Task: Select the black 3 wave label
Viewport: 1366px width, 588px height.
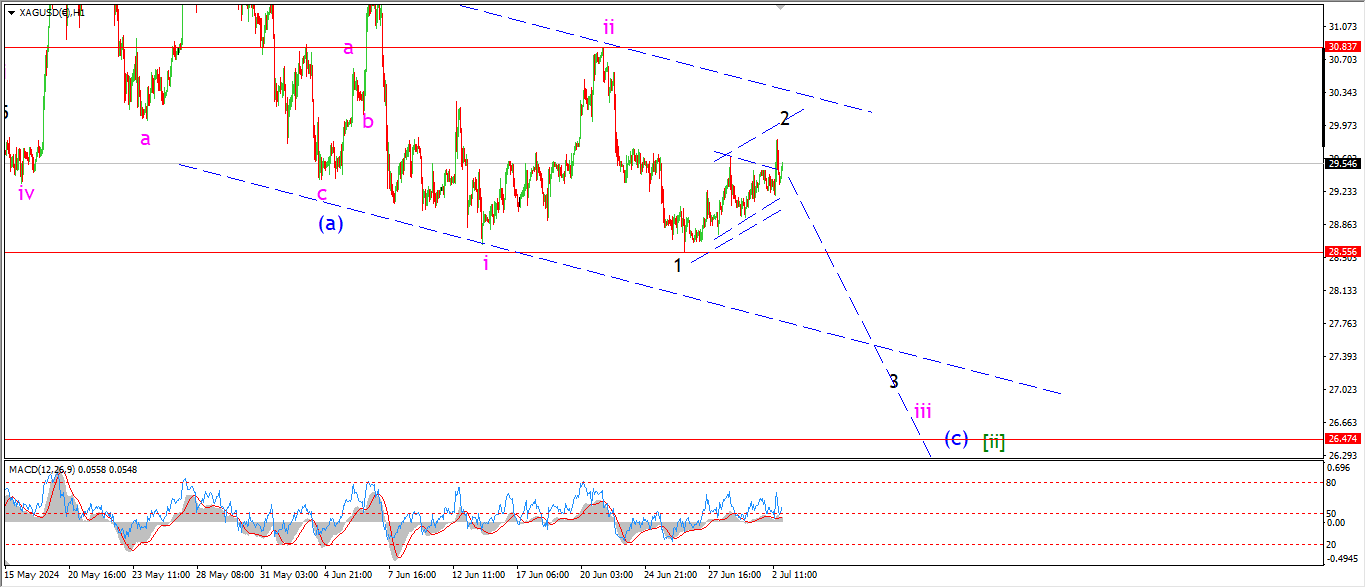Action: point(893,381)
